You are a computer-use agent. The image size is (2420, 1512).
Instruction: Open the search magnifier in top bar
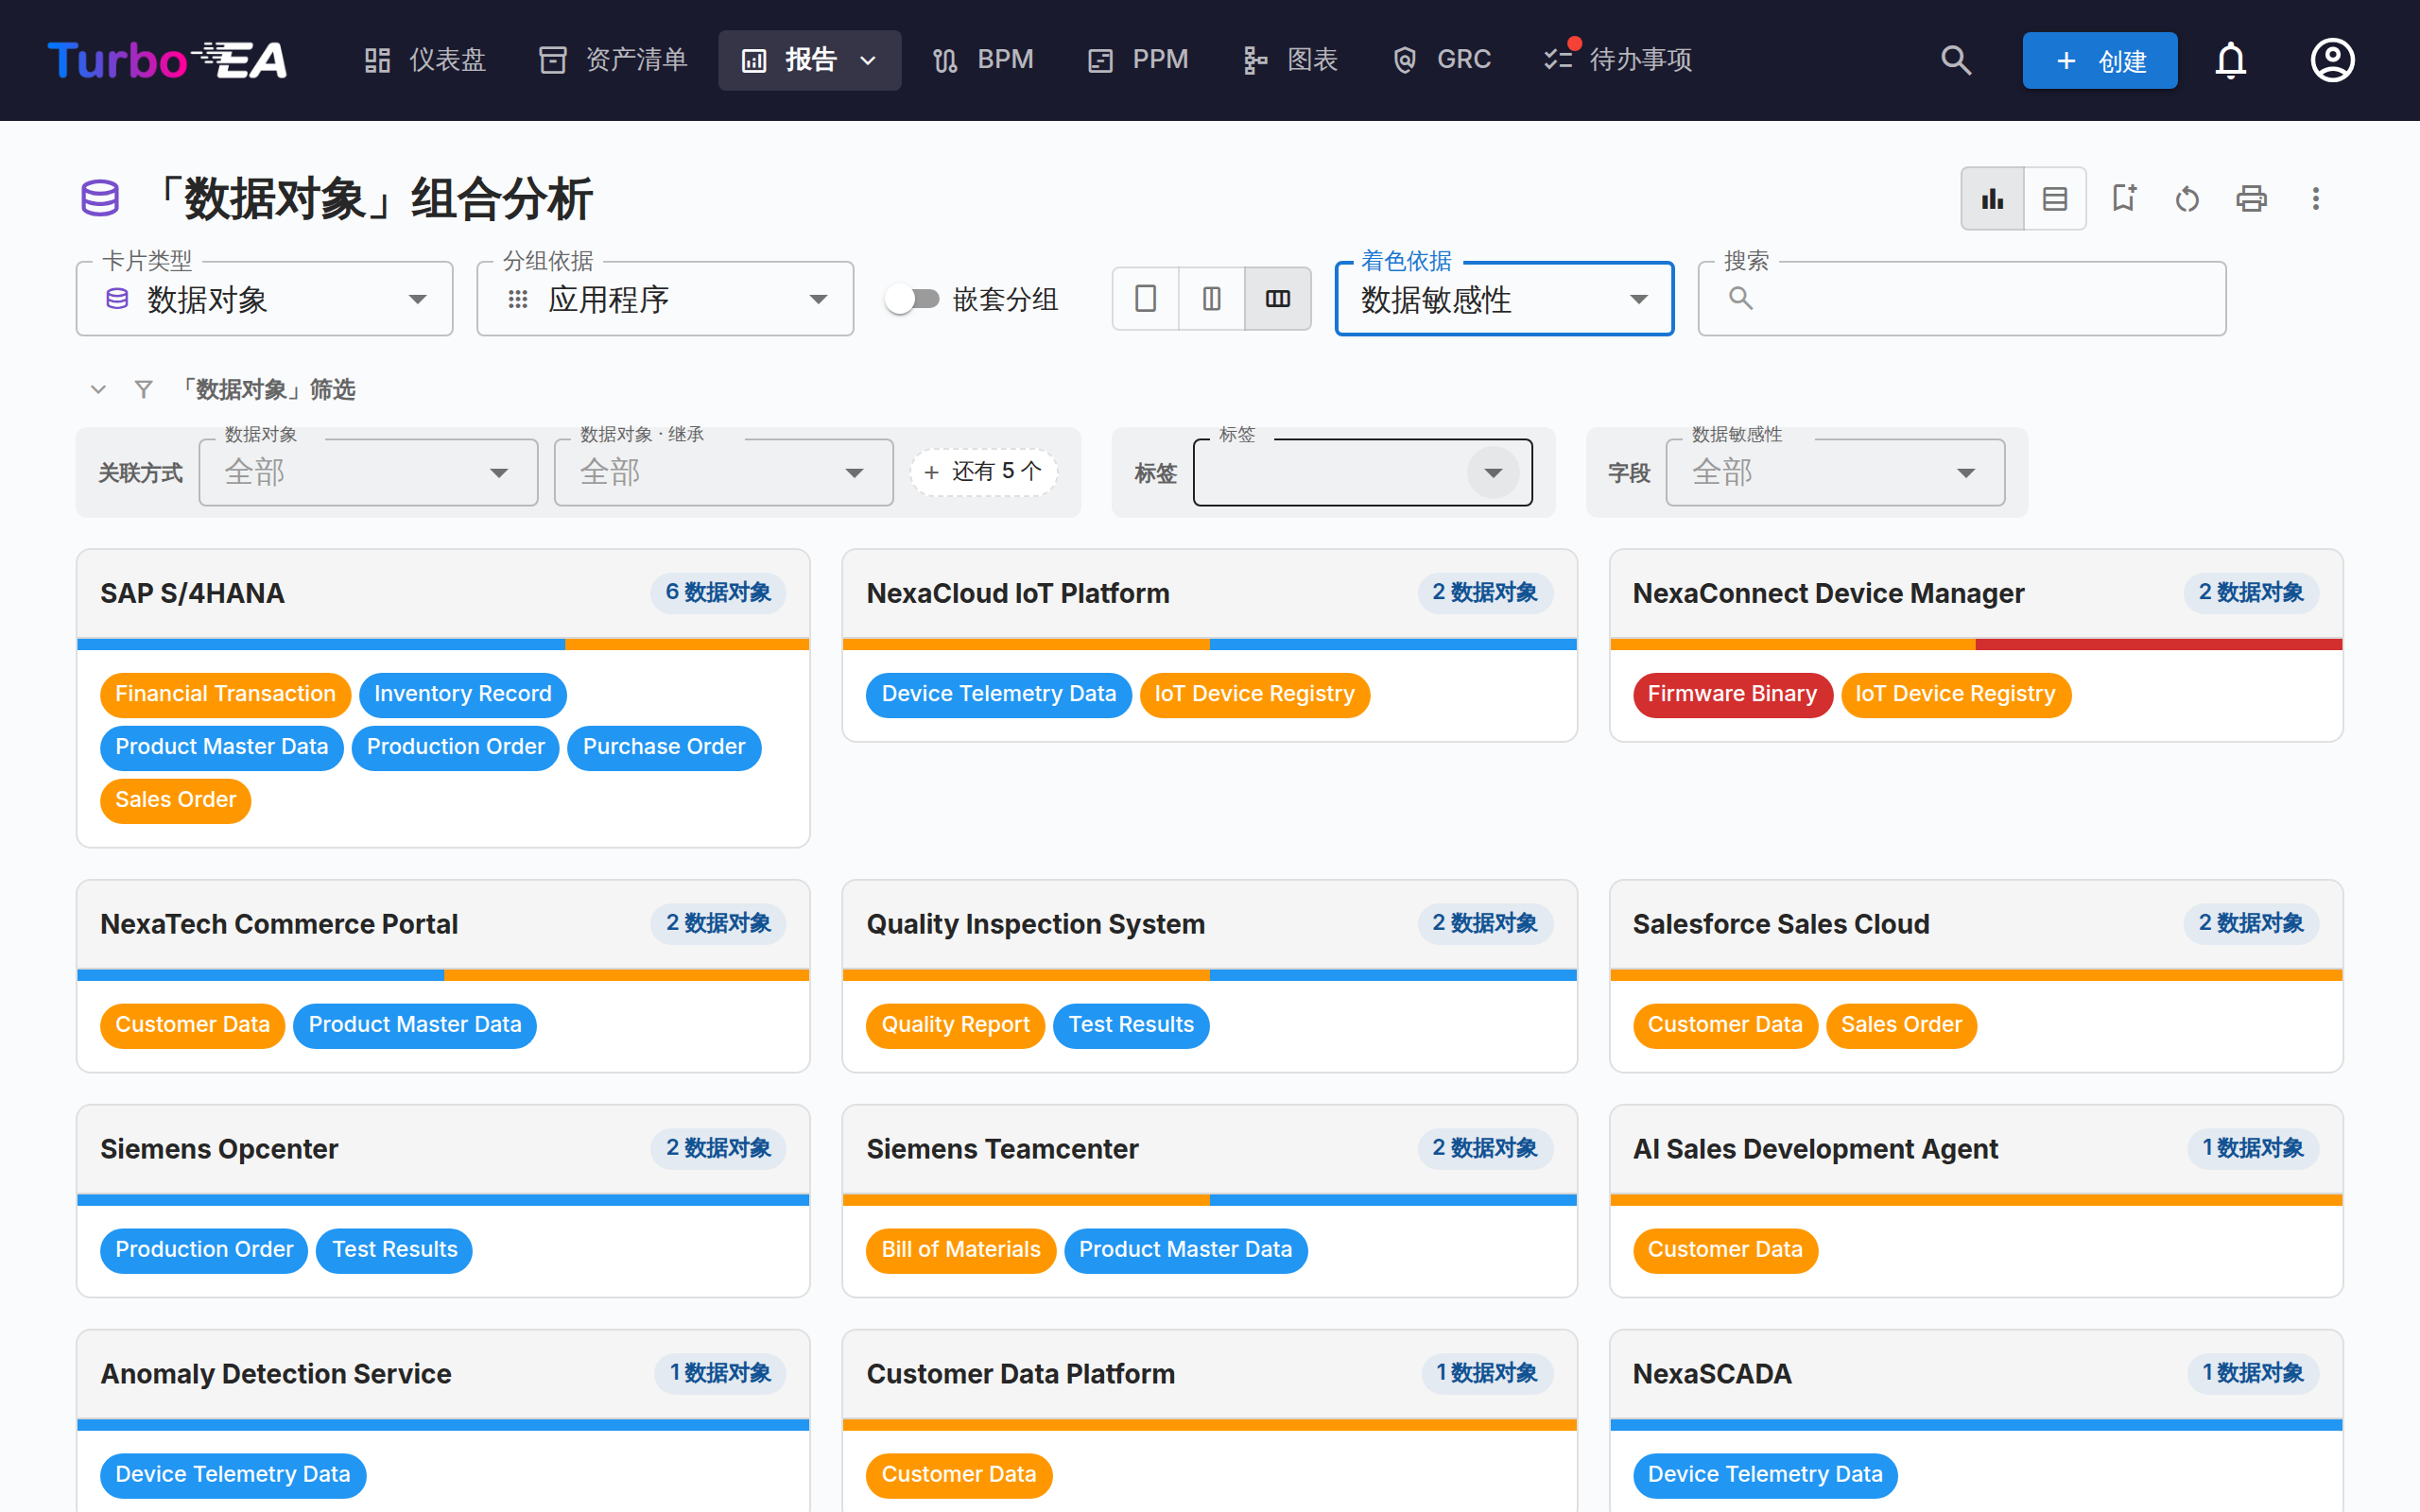(x=1956, y=60)
